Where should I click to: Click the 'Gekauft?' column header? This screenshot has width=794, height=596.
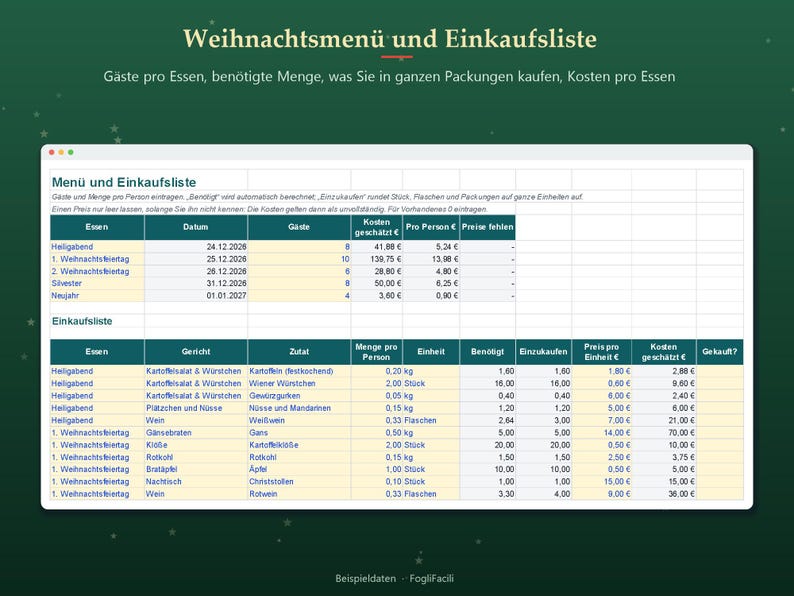720,352
